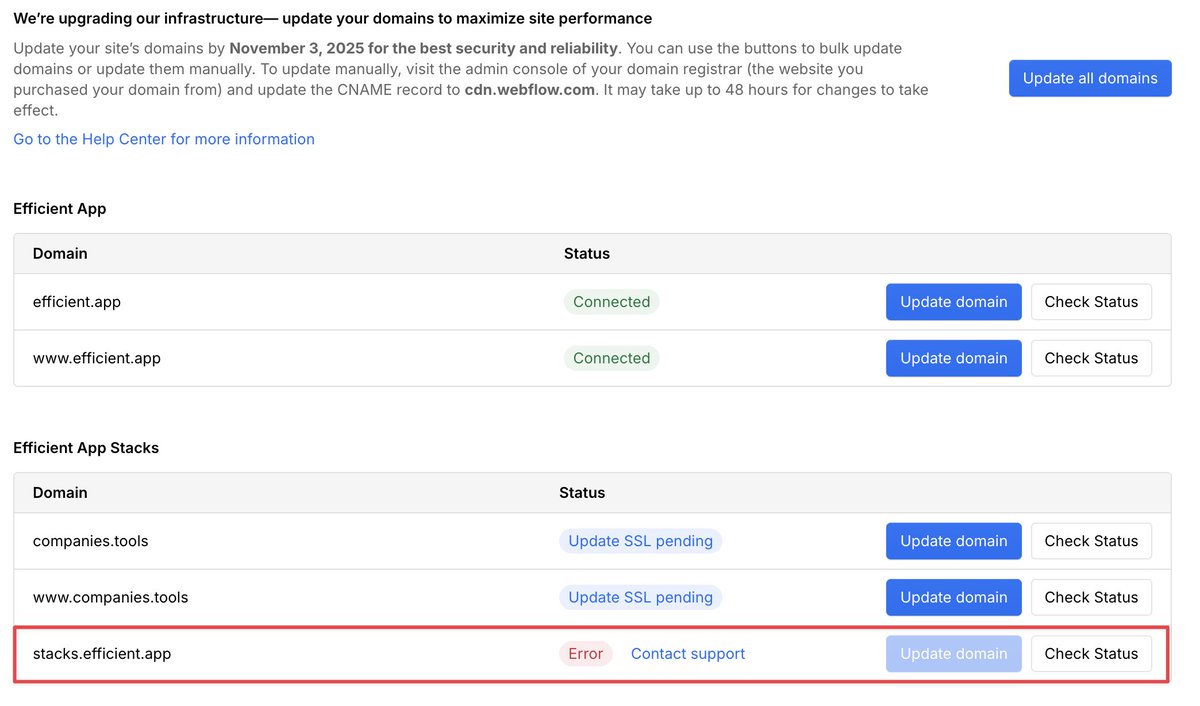Image resolution: width=1200 pixels, height=706 pixels.
Task: Click Update SSL pending for companies.tools
Action: click(x=640, y=541)
